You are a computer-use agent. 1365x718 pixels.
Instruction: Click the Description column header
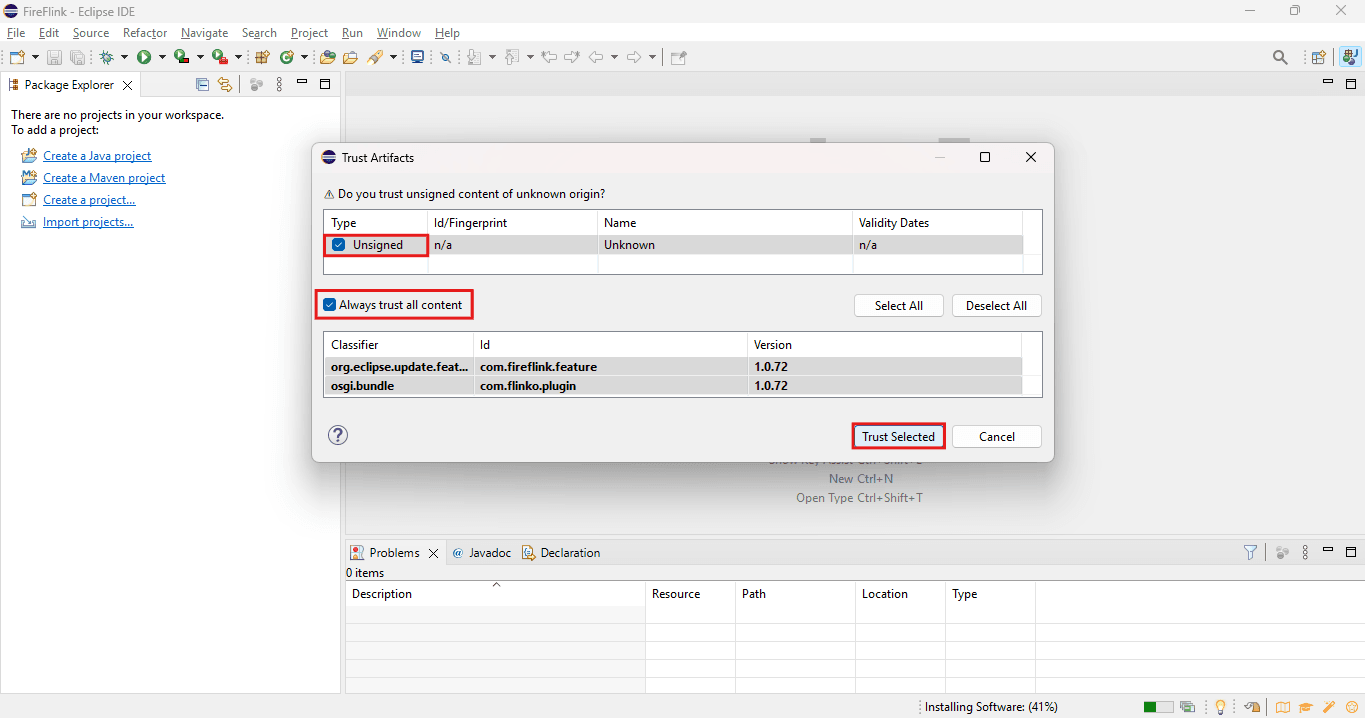(x=496, y=594)
